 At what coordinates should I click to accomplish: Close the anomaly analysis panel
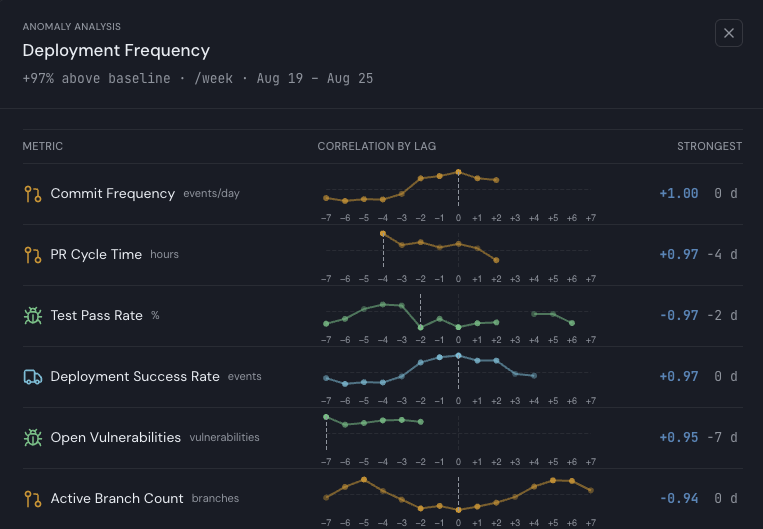click(x=728, y=33)
